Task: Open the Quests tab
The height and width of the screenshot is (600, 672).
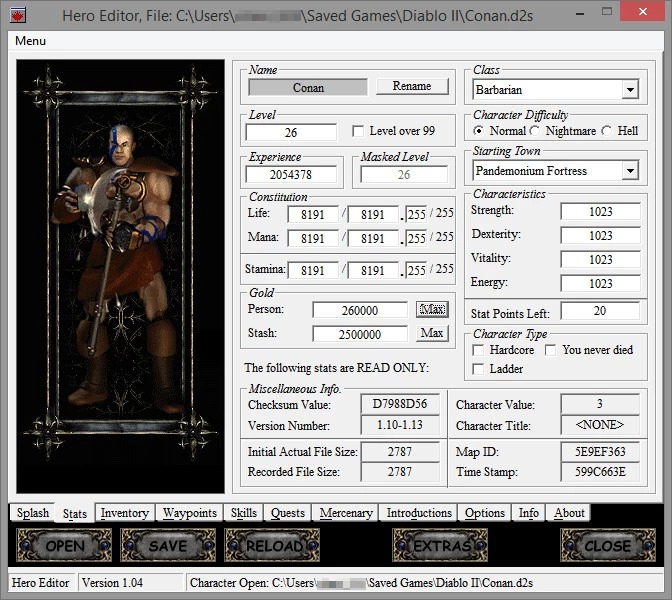Action: (288, 513)
